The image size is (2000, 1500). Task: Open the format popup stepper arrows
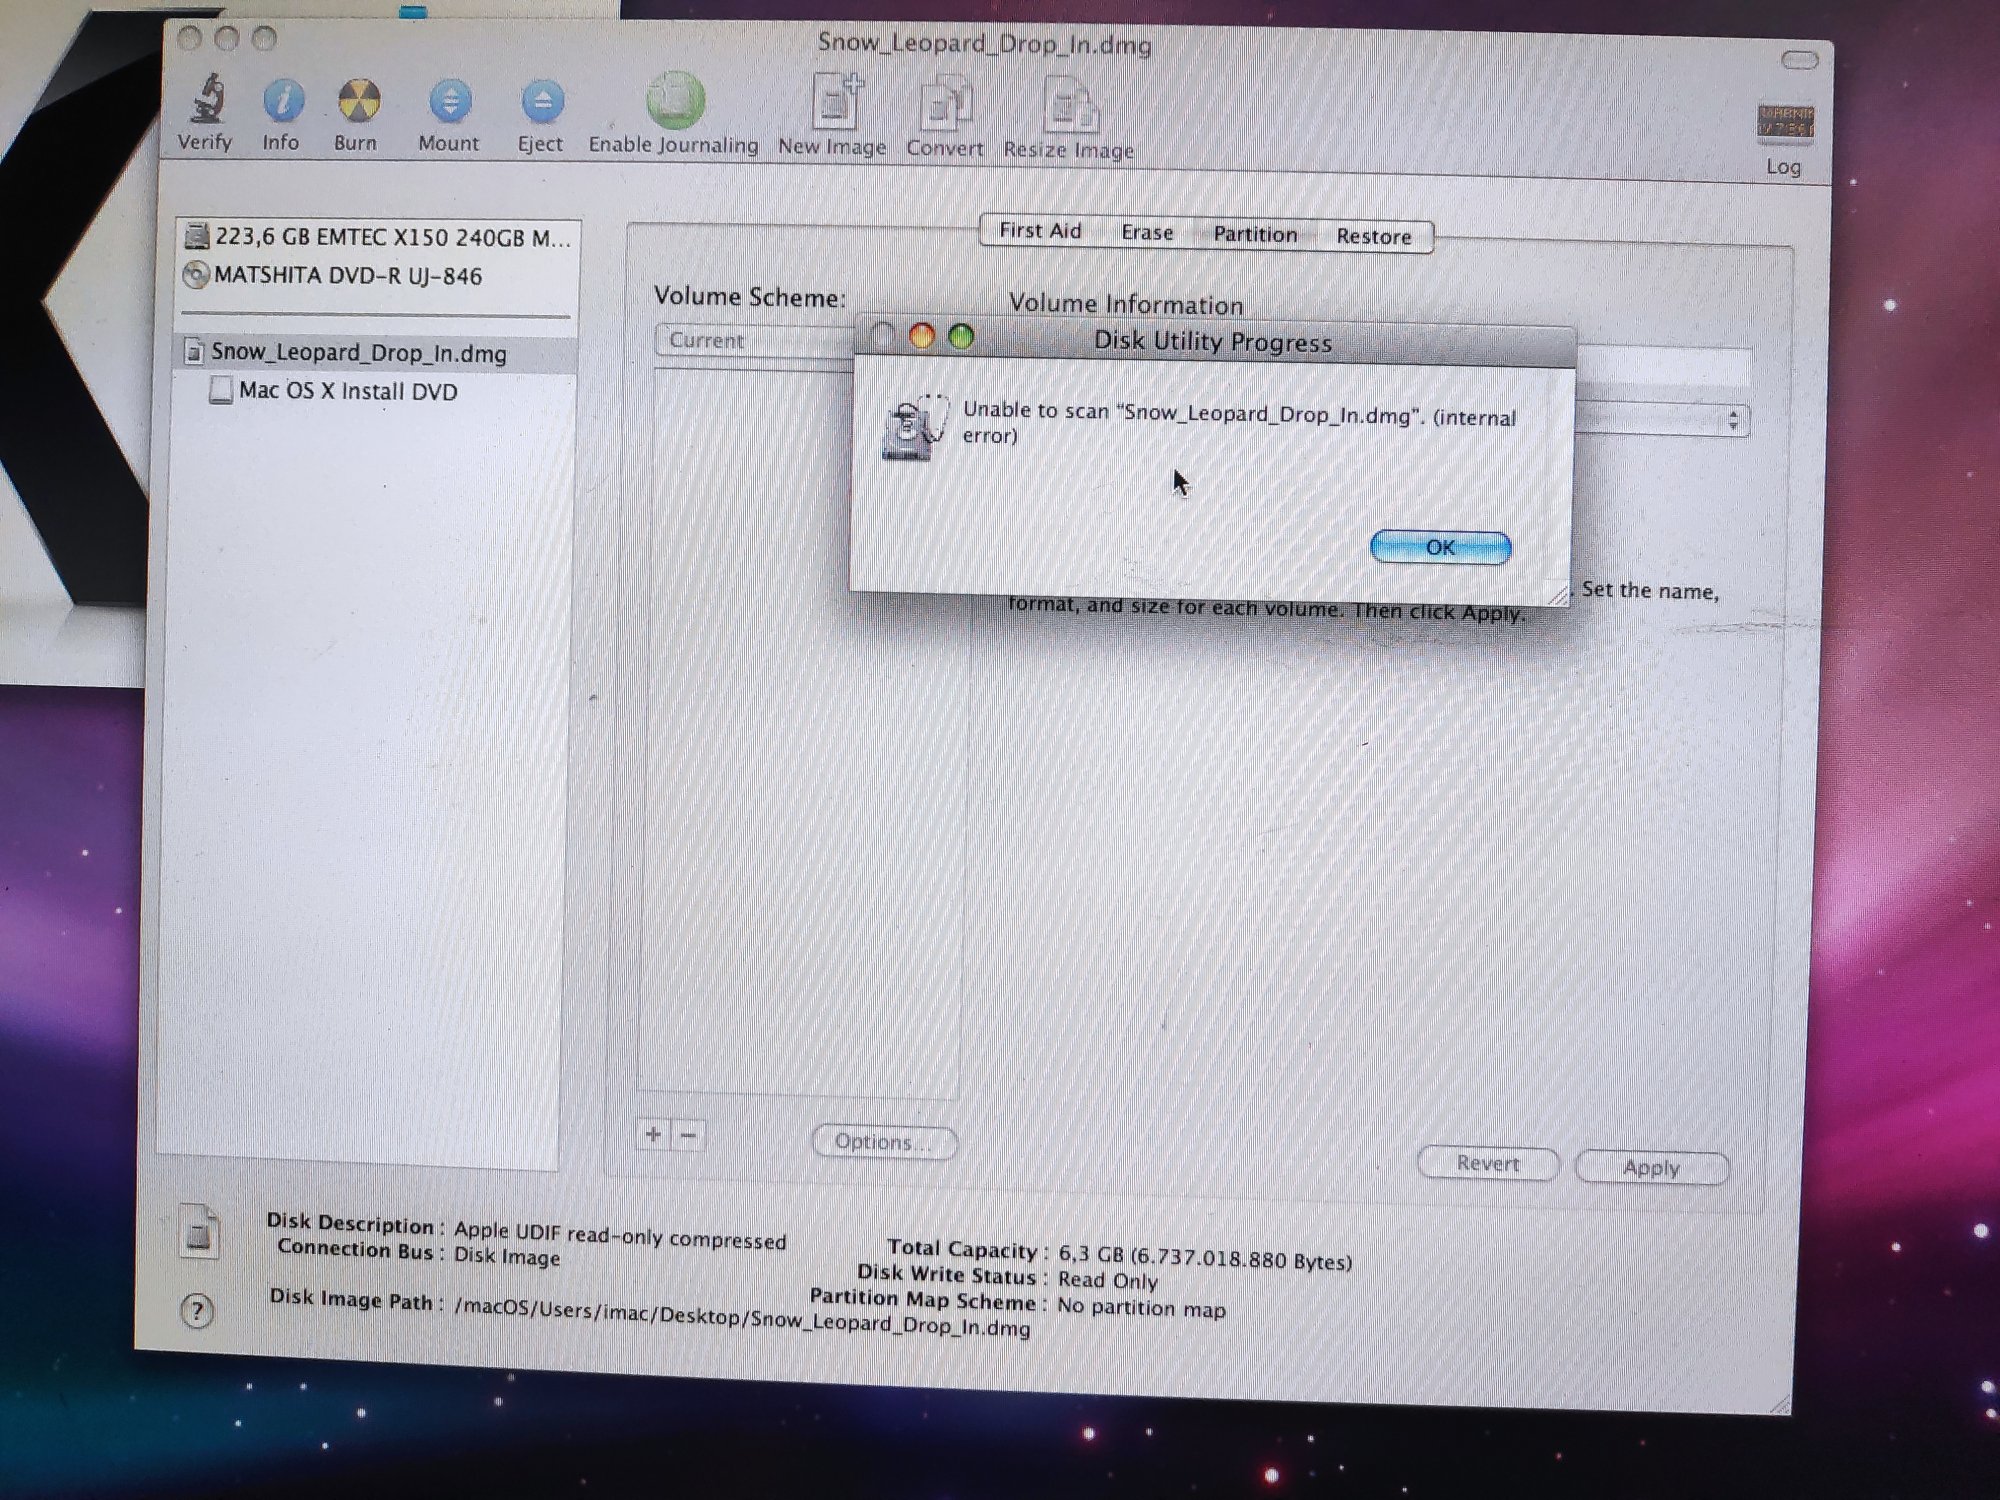pyautogui.click(x=1733, y=421)
